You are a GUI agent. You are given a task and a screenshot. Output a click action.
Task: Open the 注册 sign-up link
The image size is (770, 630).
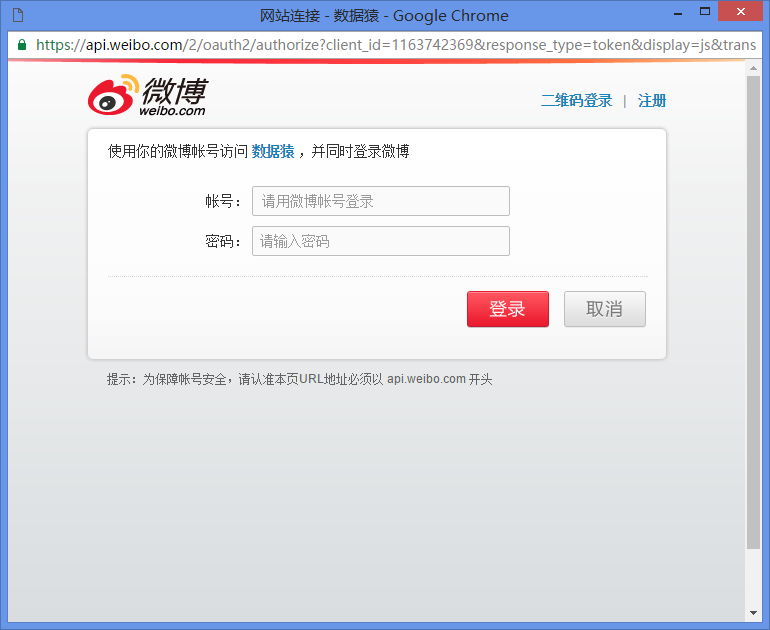tap(652, 101)
